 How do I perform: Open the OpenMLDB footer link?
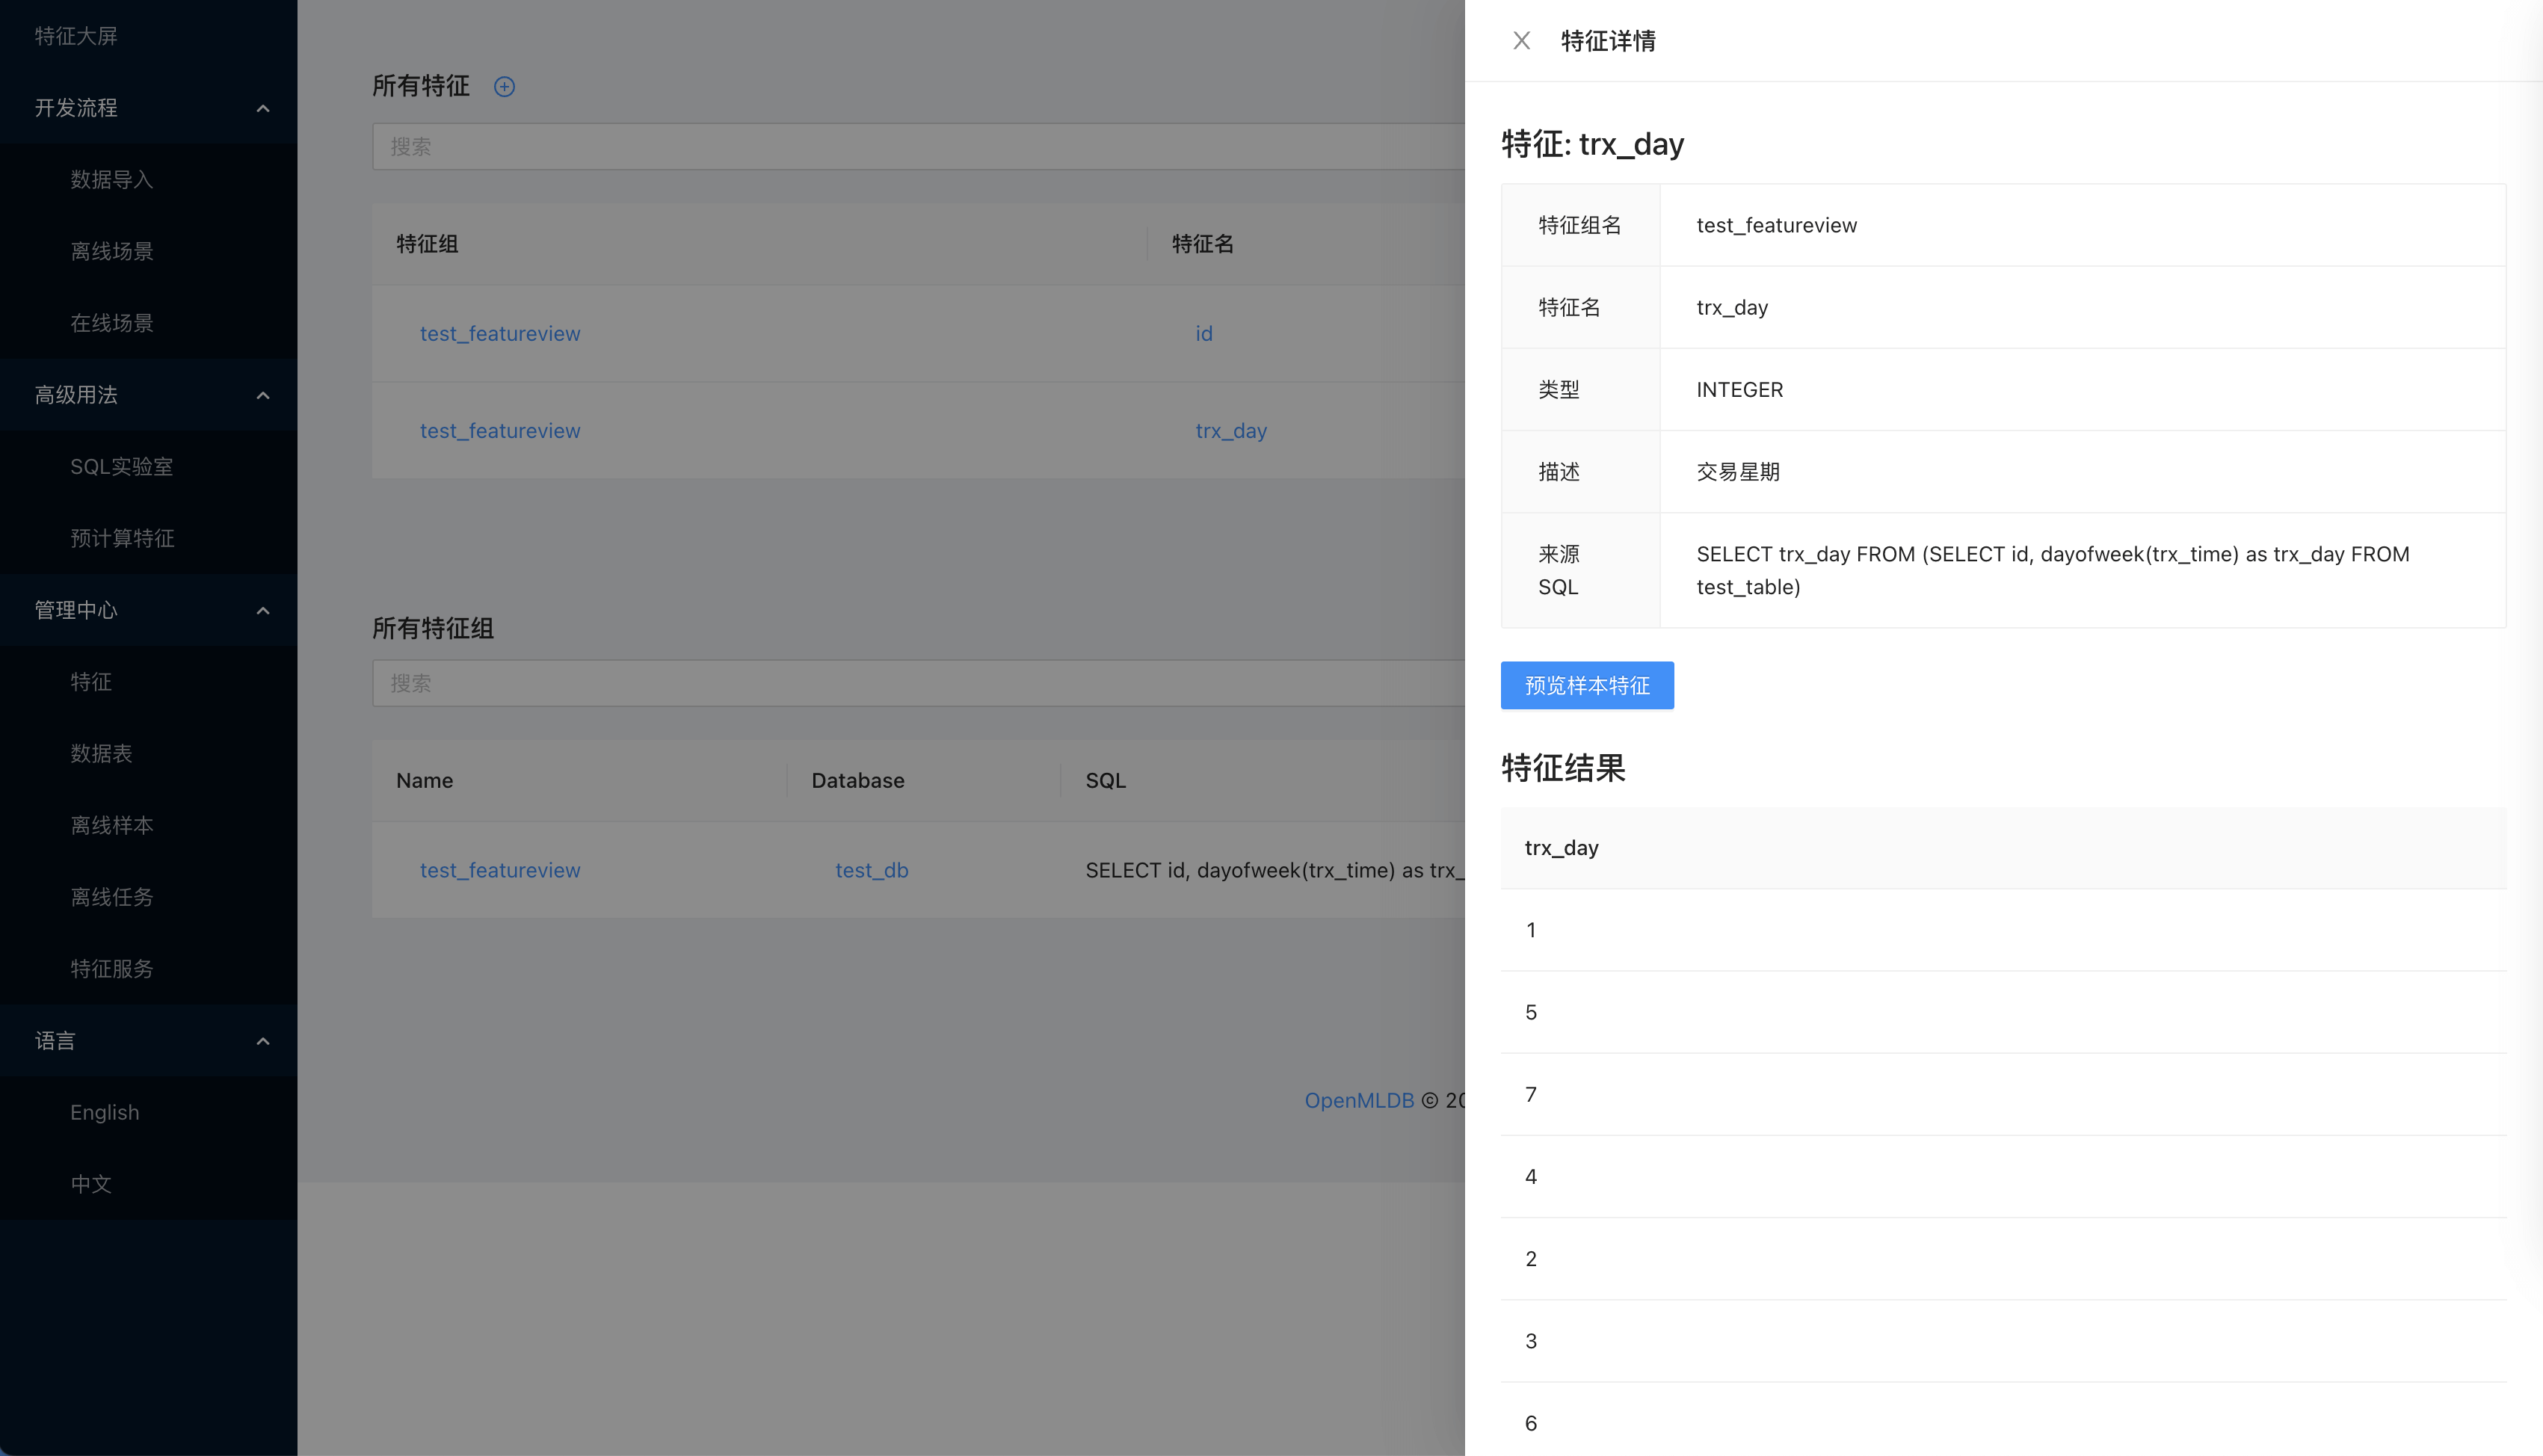1358,1100
